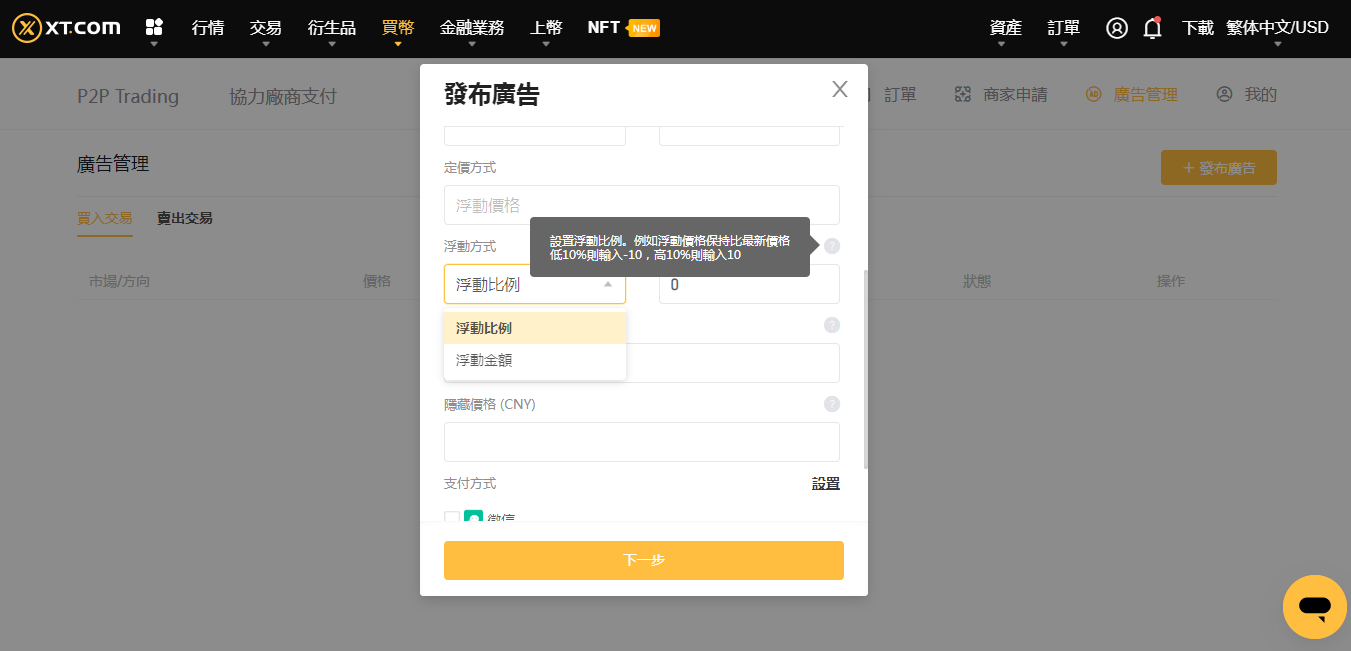Expand the 金融業務 navigation menu
Viewport: 1351px width, 651px height.
point(472,28)
